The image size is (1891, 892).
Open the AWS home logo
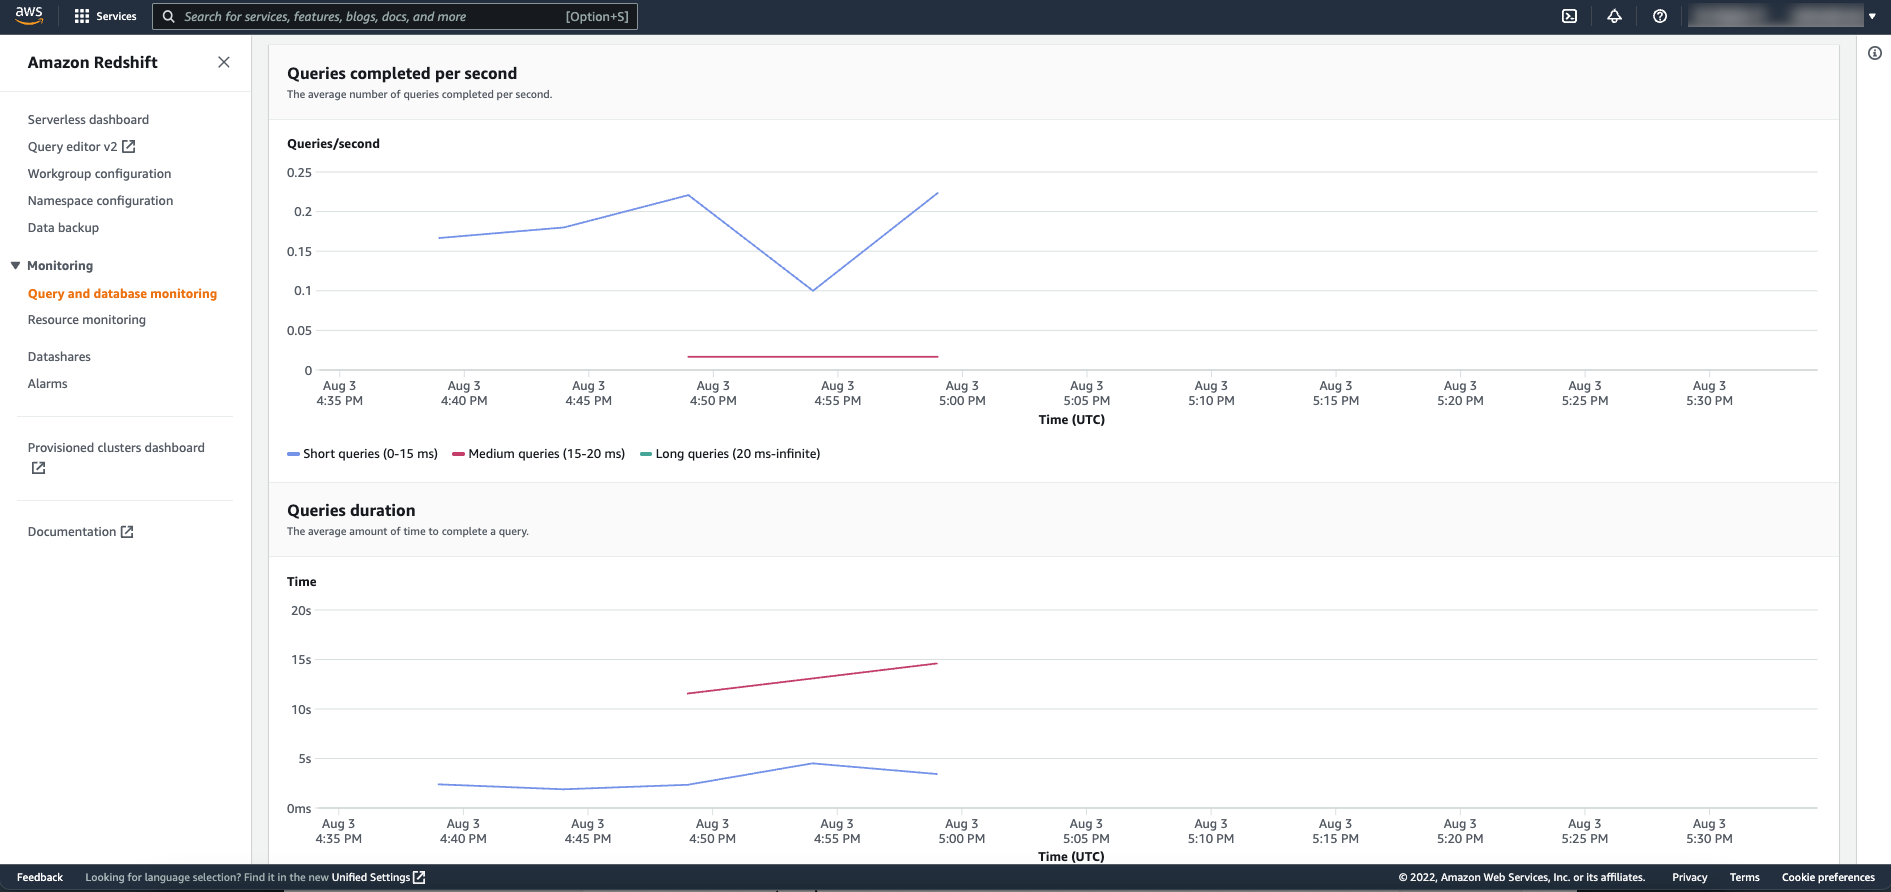[x=29, y=16]
